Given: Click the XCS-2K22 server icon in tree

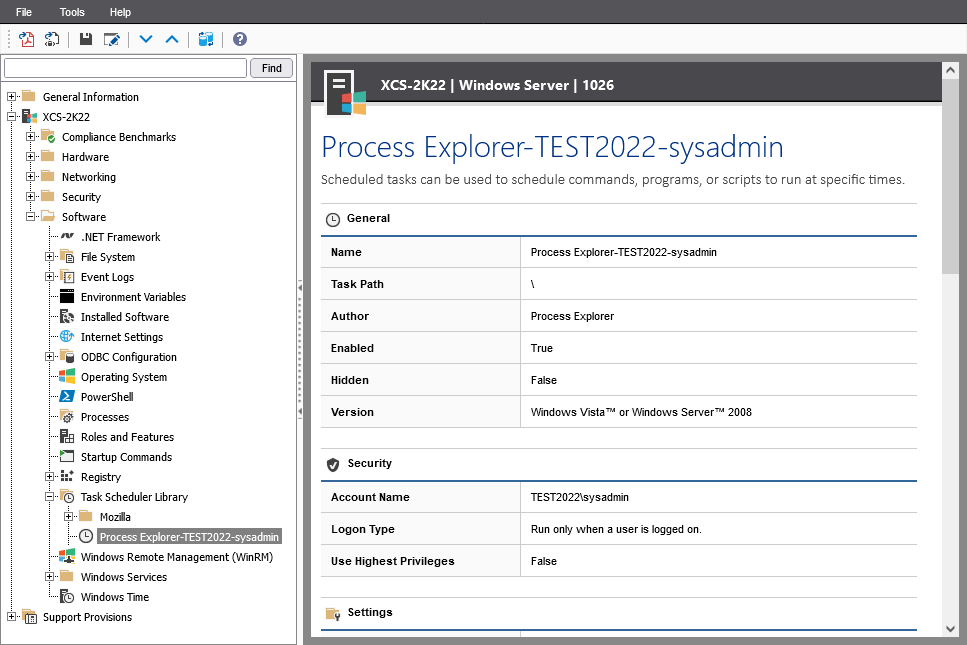Looking at the screenshot, I should tap(29, 117).
